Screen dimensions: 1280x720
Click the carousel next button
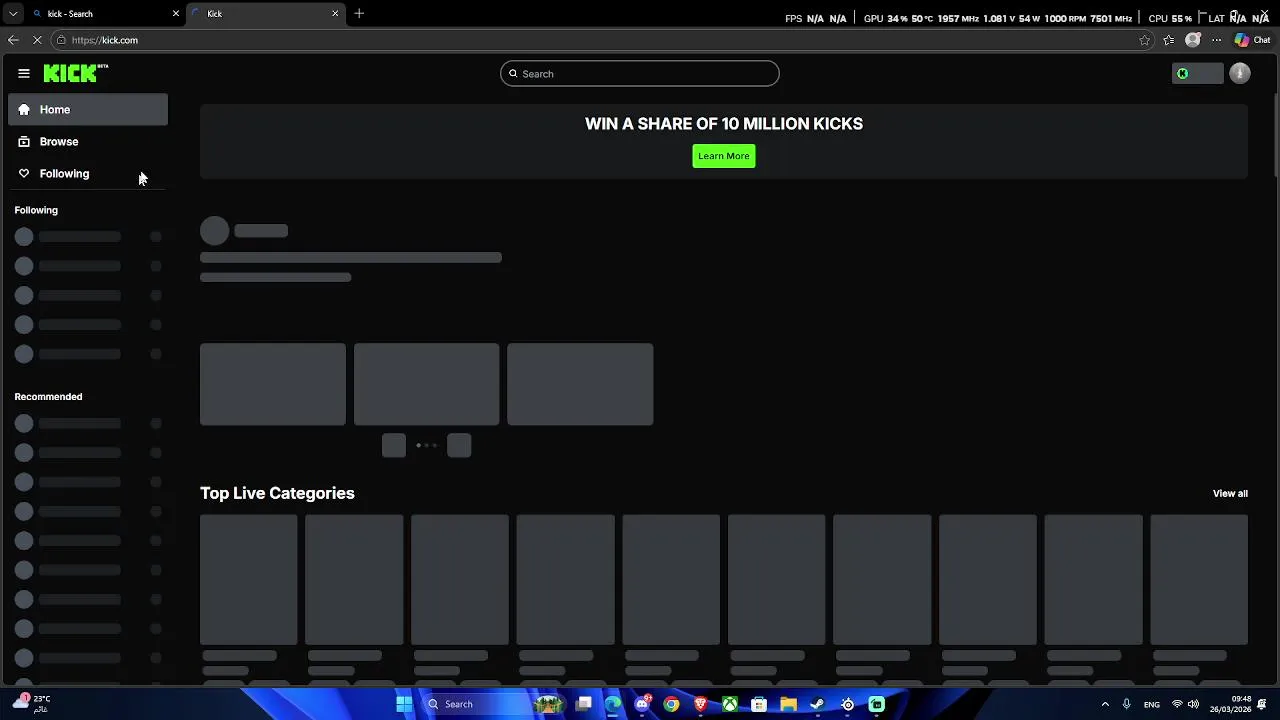click(459, 446)
